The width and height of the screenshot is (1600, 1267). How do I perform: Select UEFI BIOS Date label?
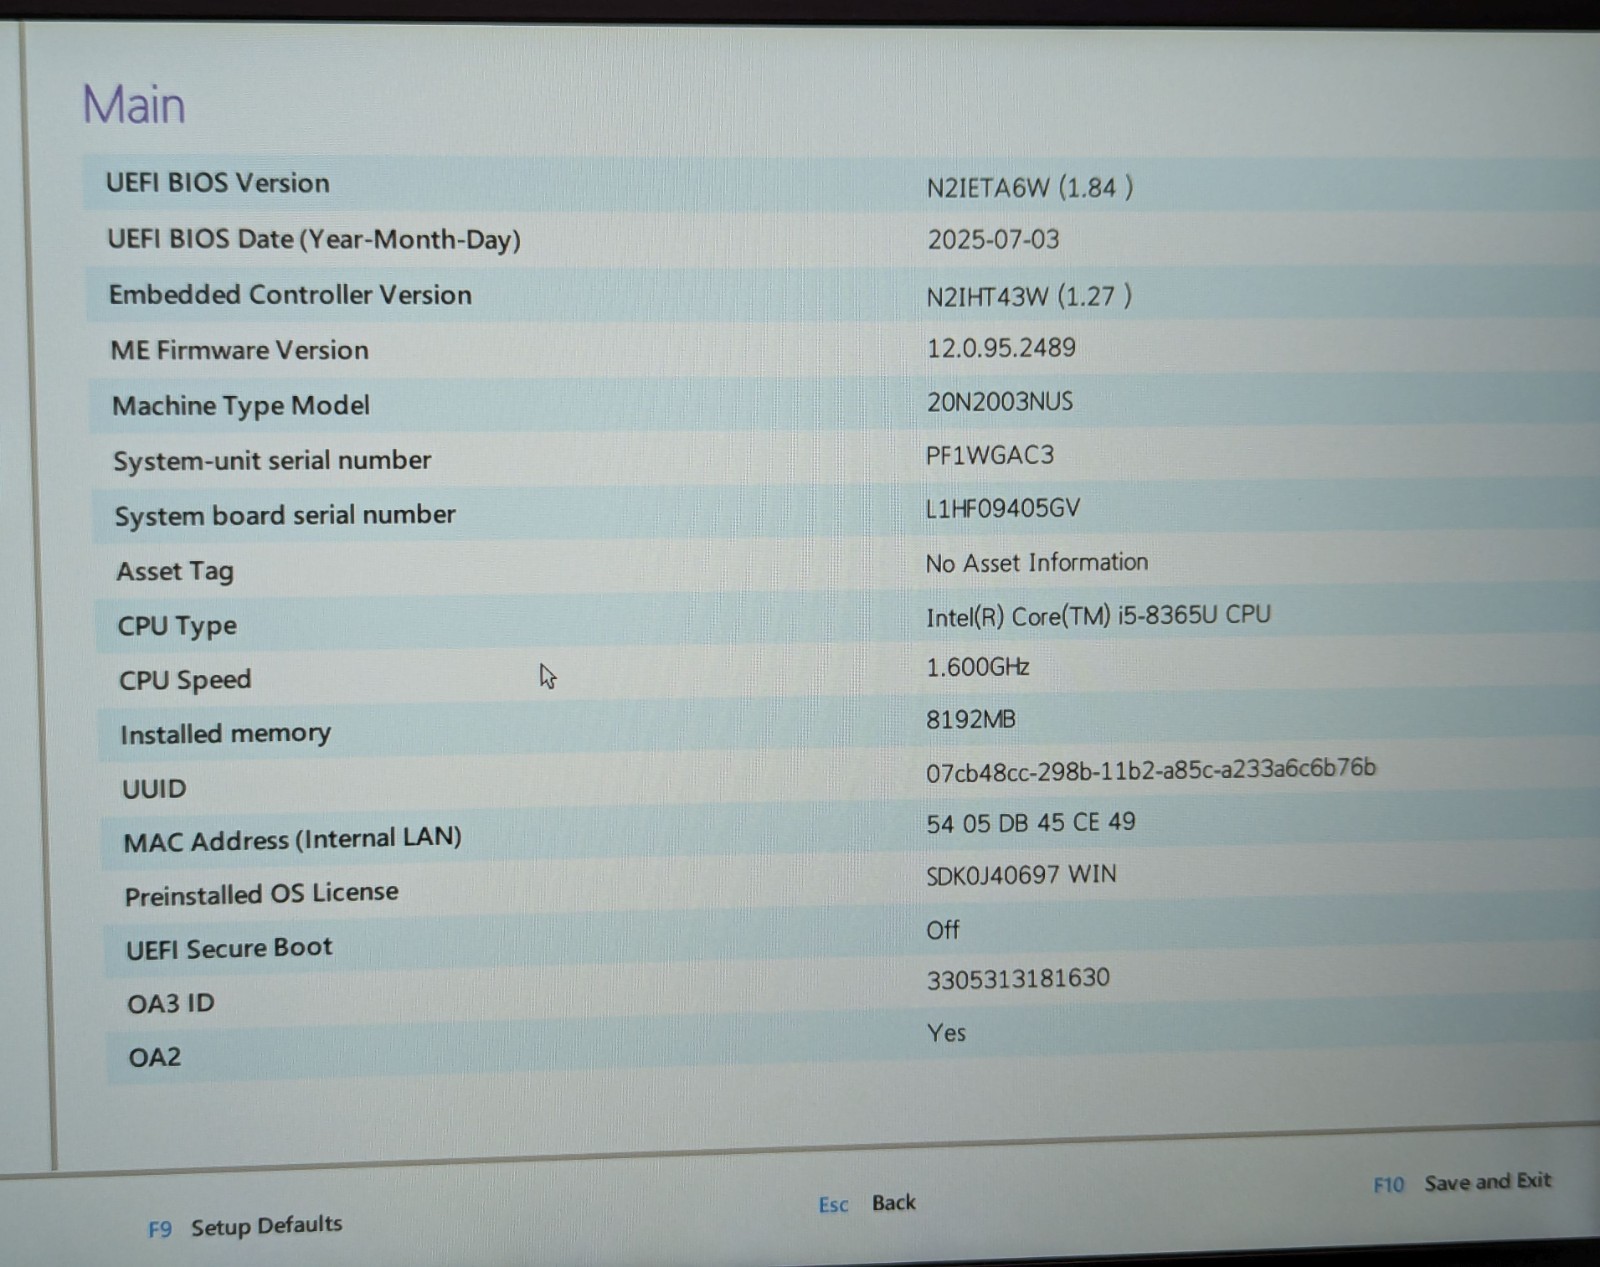(314, 239)
